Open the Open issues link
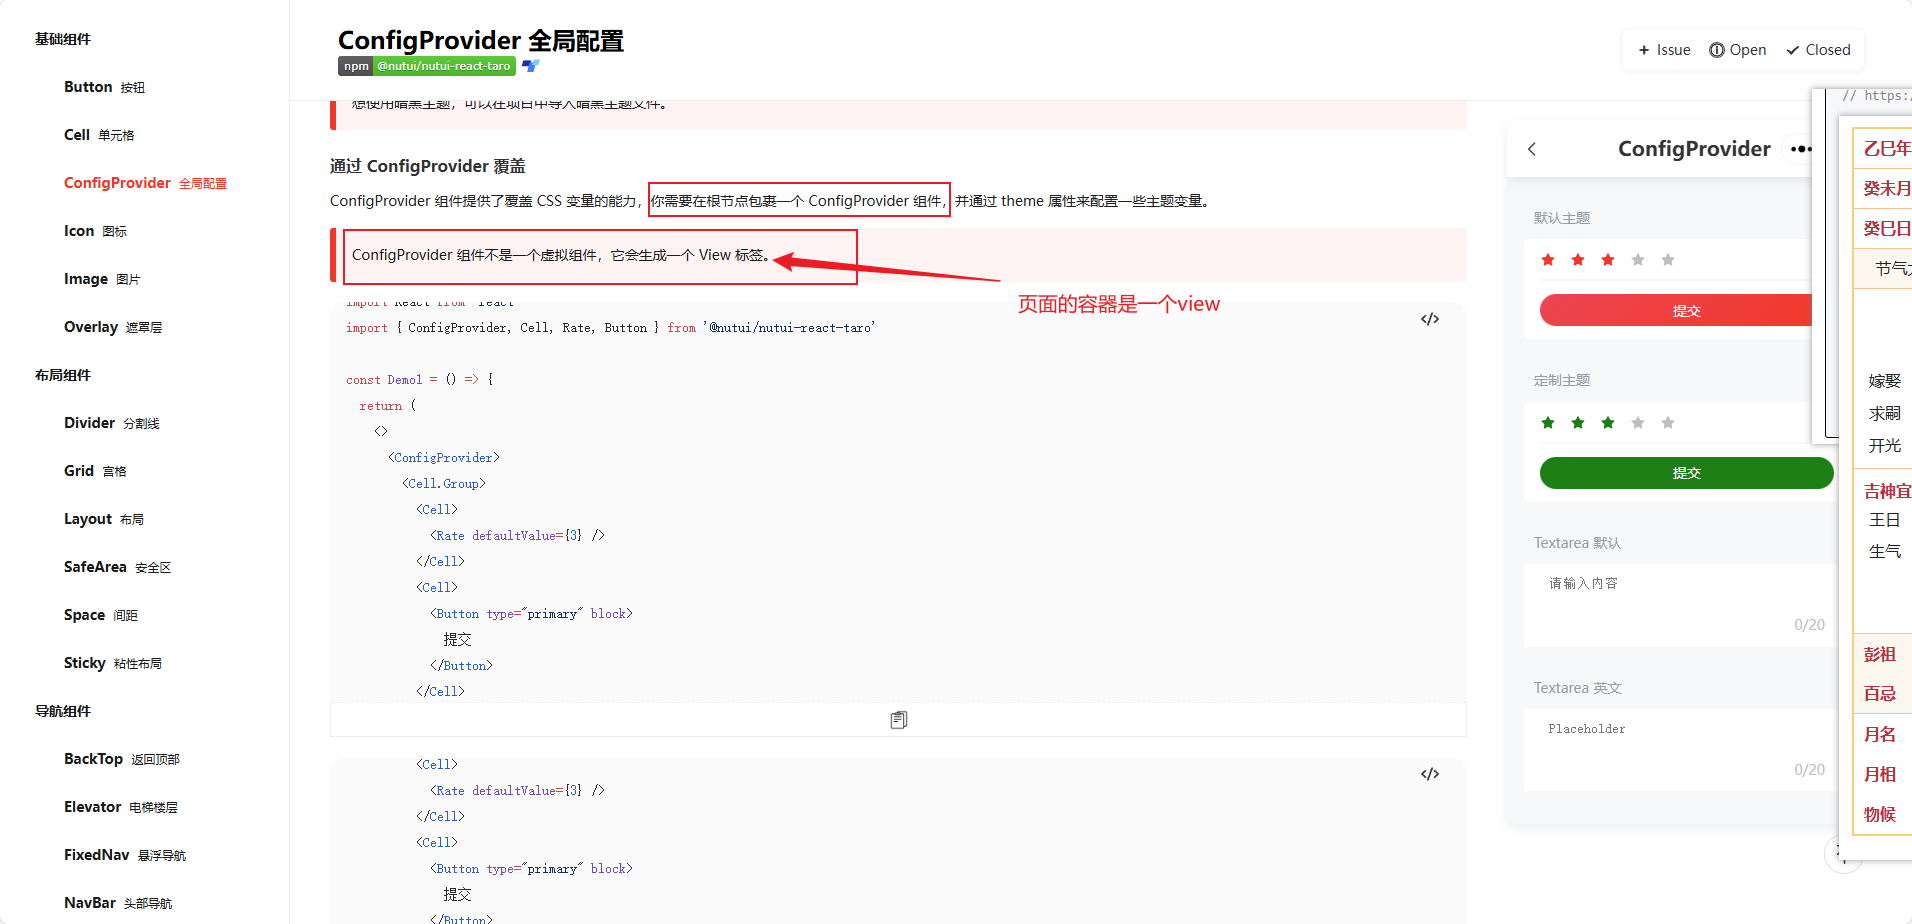1912x924 pixels. coord(1738,50)
